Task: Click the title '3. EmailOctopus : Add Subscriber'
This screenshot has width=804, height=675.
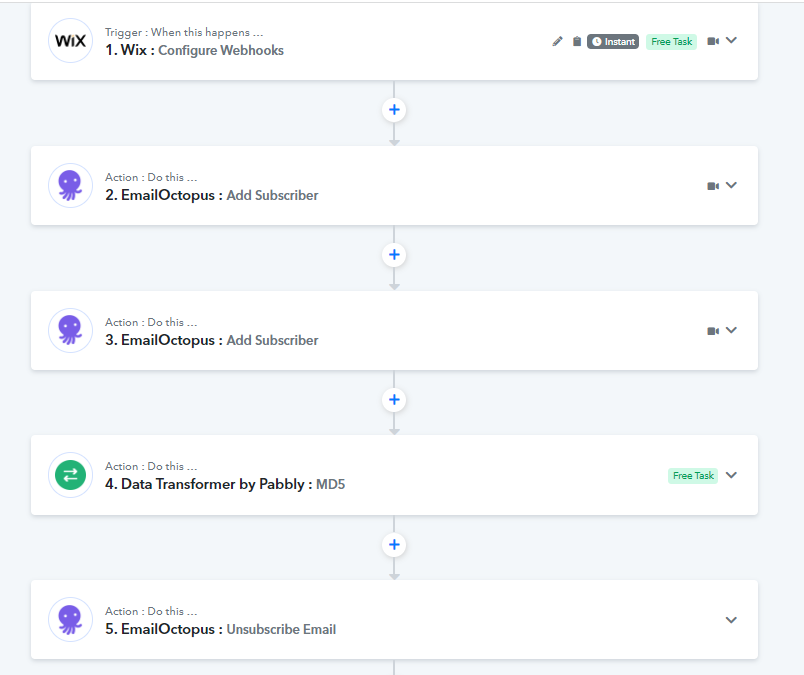Action: (212, 340)
